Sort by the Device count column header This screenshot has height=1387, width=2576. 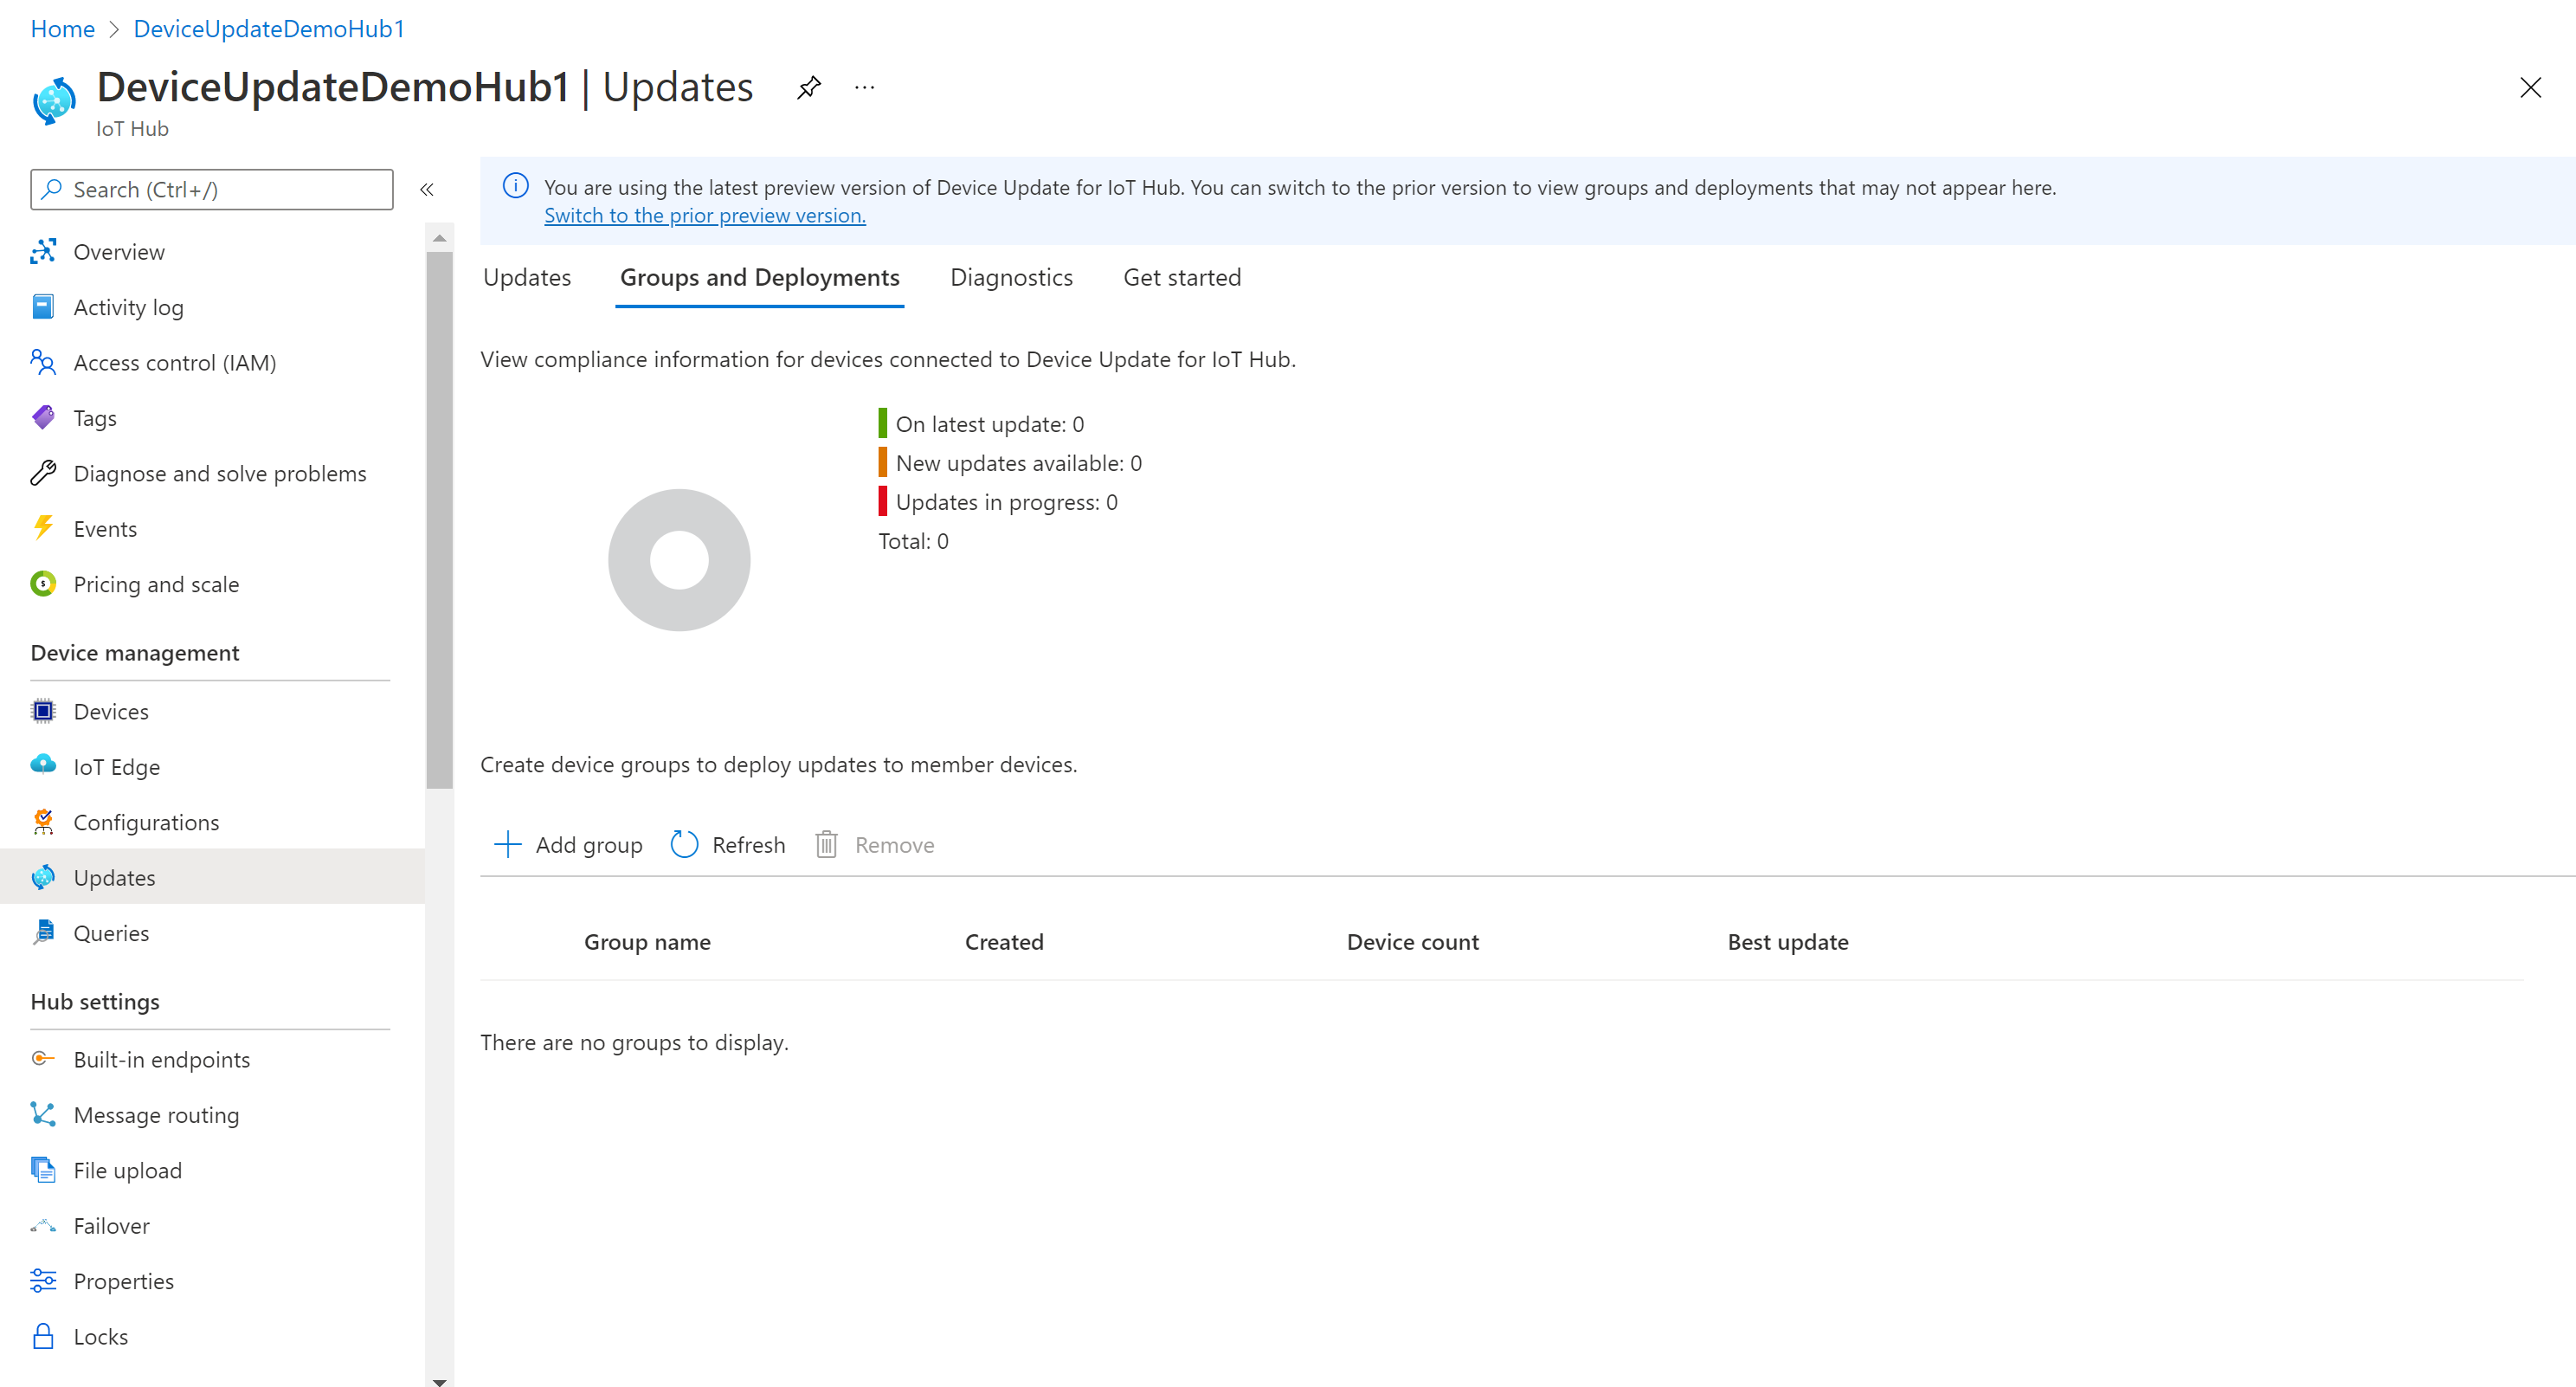tap(1412, 941)
